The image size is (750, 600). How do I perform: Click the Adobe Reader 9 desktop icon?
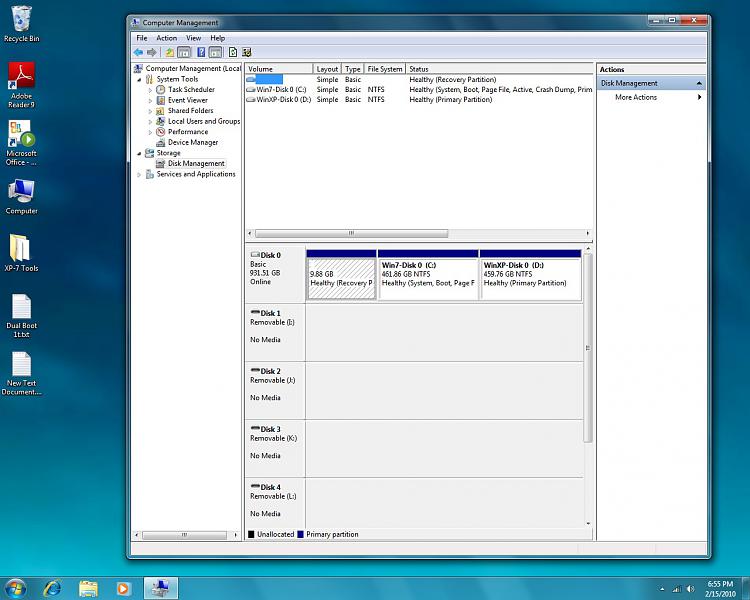tap(21, 85)
